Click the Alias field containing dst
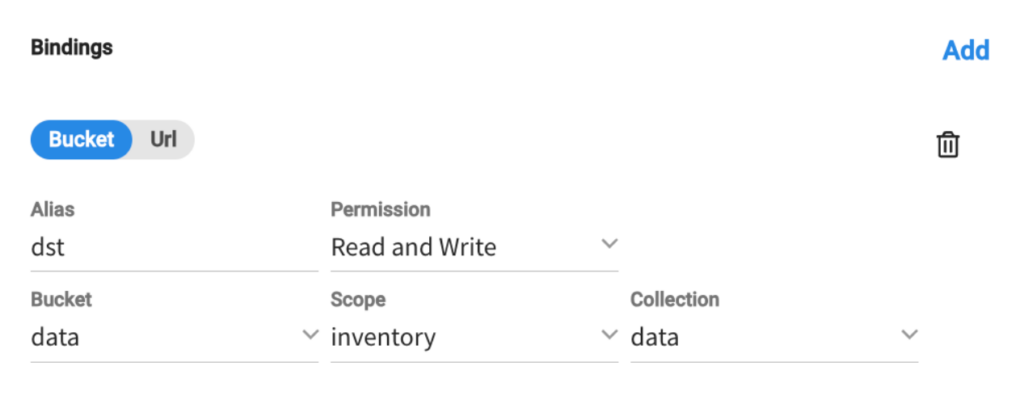The height and width of the screenshot is (400, 1024). 174,248
